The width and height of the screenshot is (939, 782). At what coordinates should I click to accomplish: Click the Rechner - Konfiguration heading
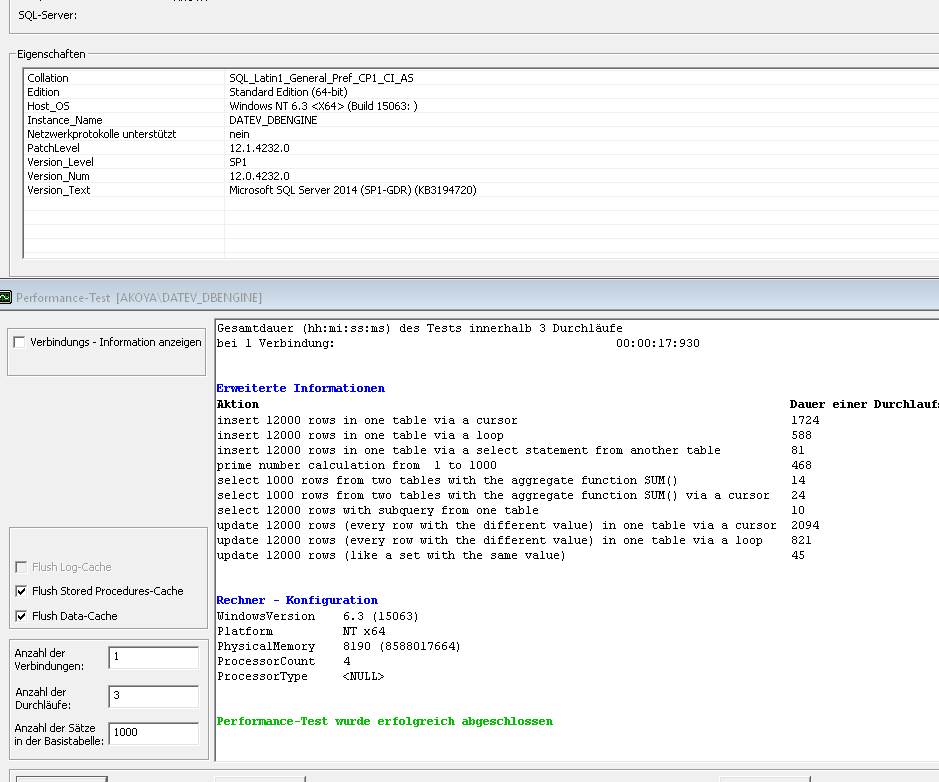coord(297,600)
